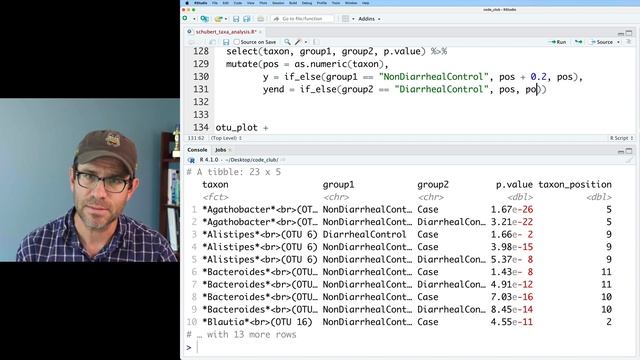
Task: Click "otu_plot +" on line 134
Action: 242,127
